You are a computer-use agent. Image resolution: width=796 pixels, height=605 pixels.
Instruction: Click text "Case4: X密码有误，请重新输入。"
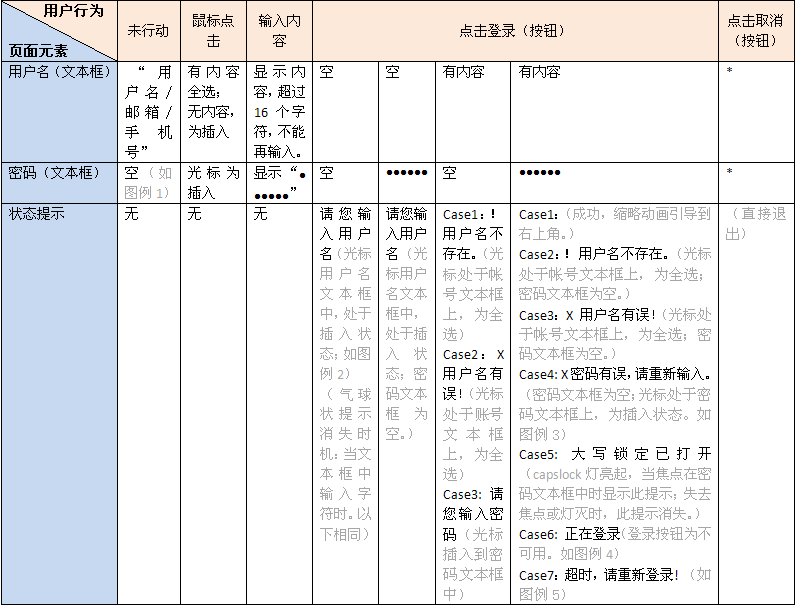point(614,375)
